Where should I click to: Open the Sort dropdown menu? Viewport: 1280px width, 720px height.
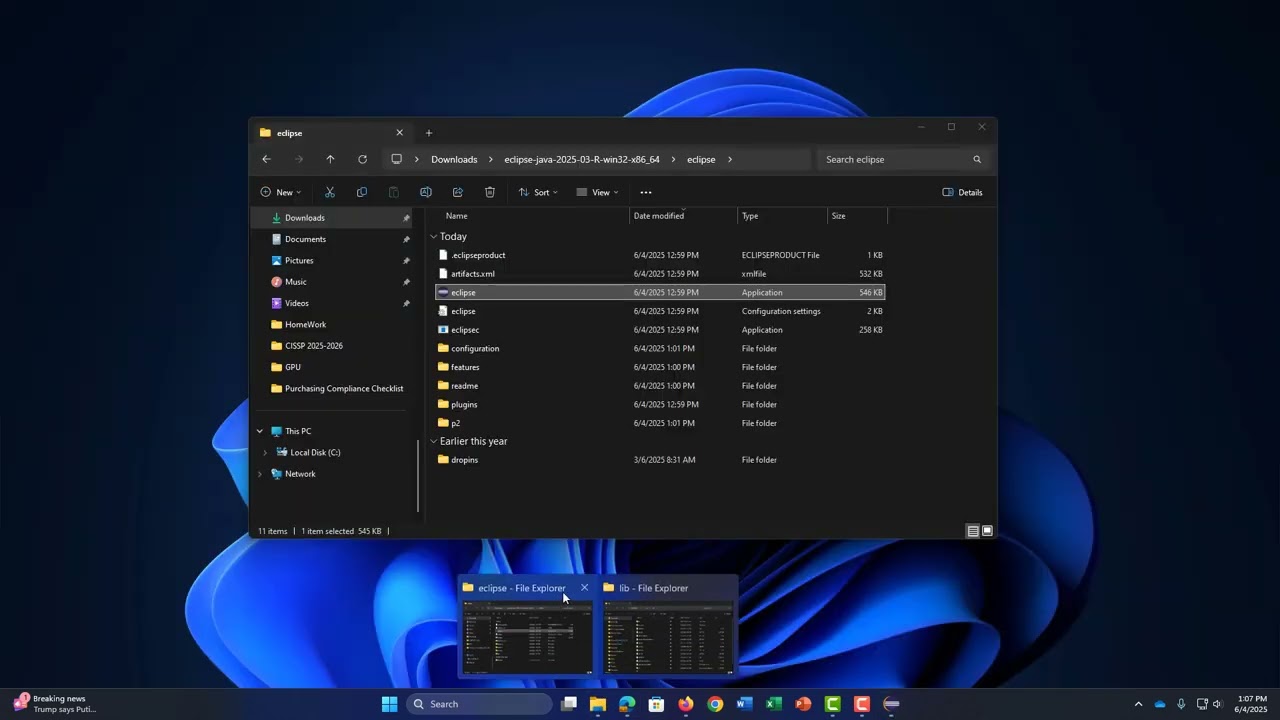(538, 192)
